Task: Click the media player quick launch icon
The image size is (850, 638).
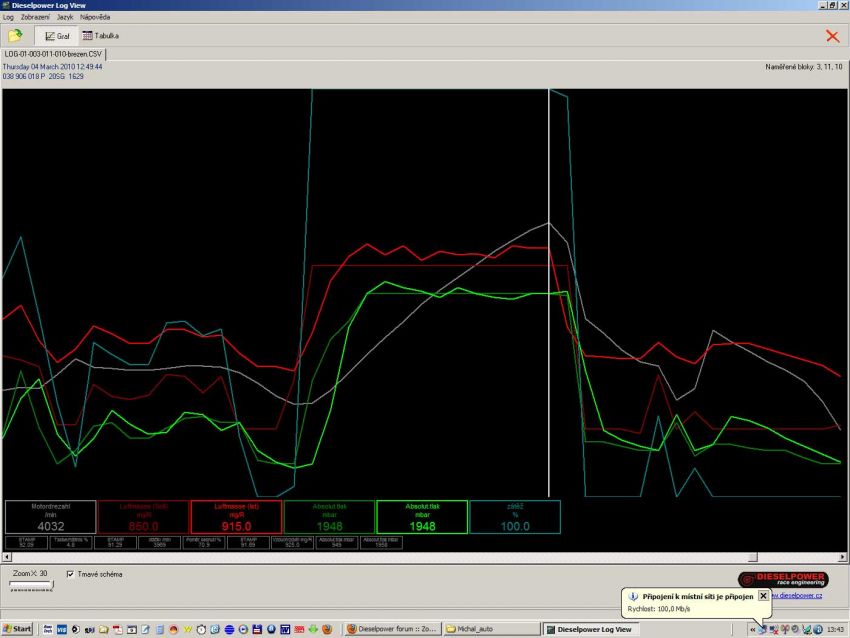Action: point(243,629)
